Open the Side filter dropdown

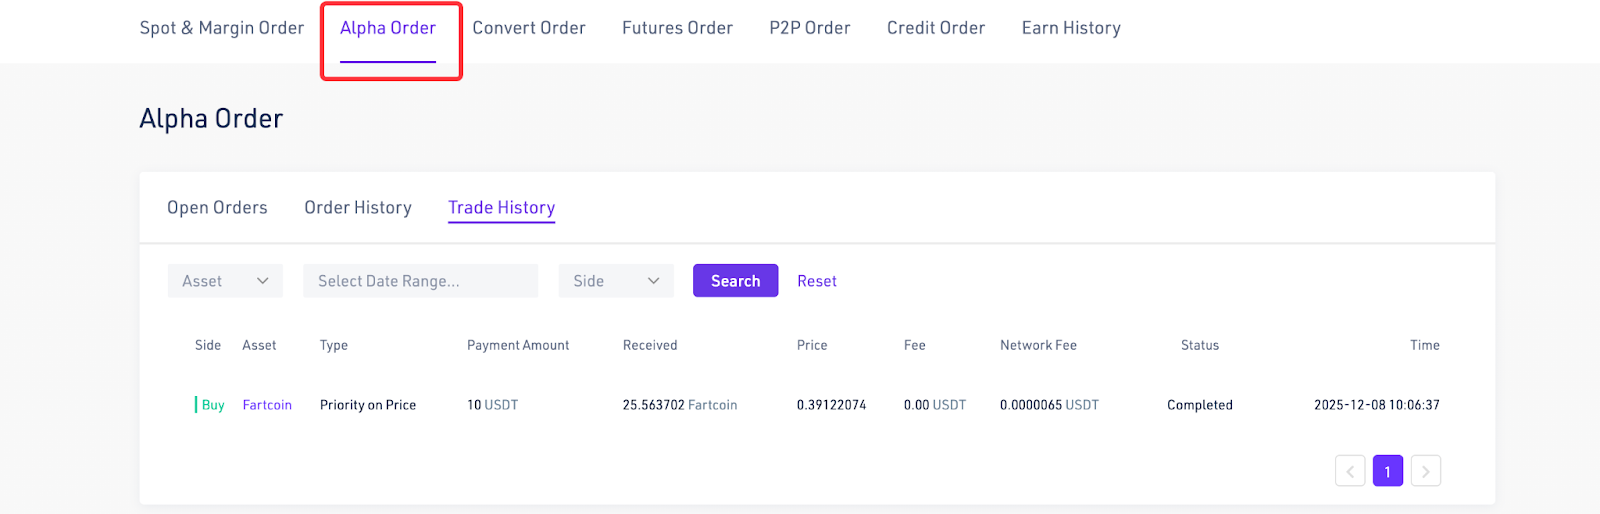(x=615, y=281)
